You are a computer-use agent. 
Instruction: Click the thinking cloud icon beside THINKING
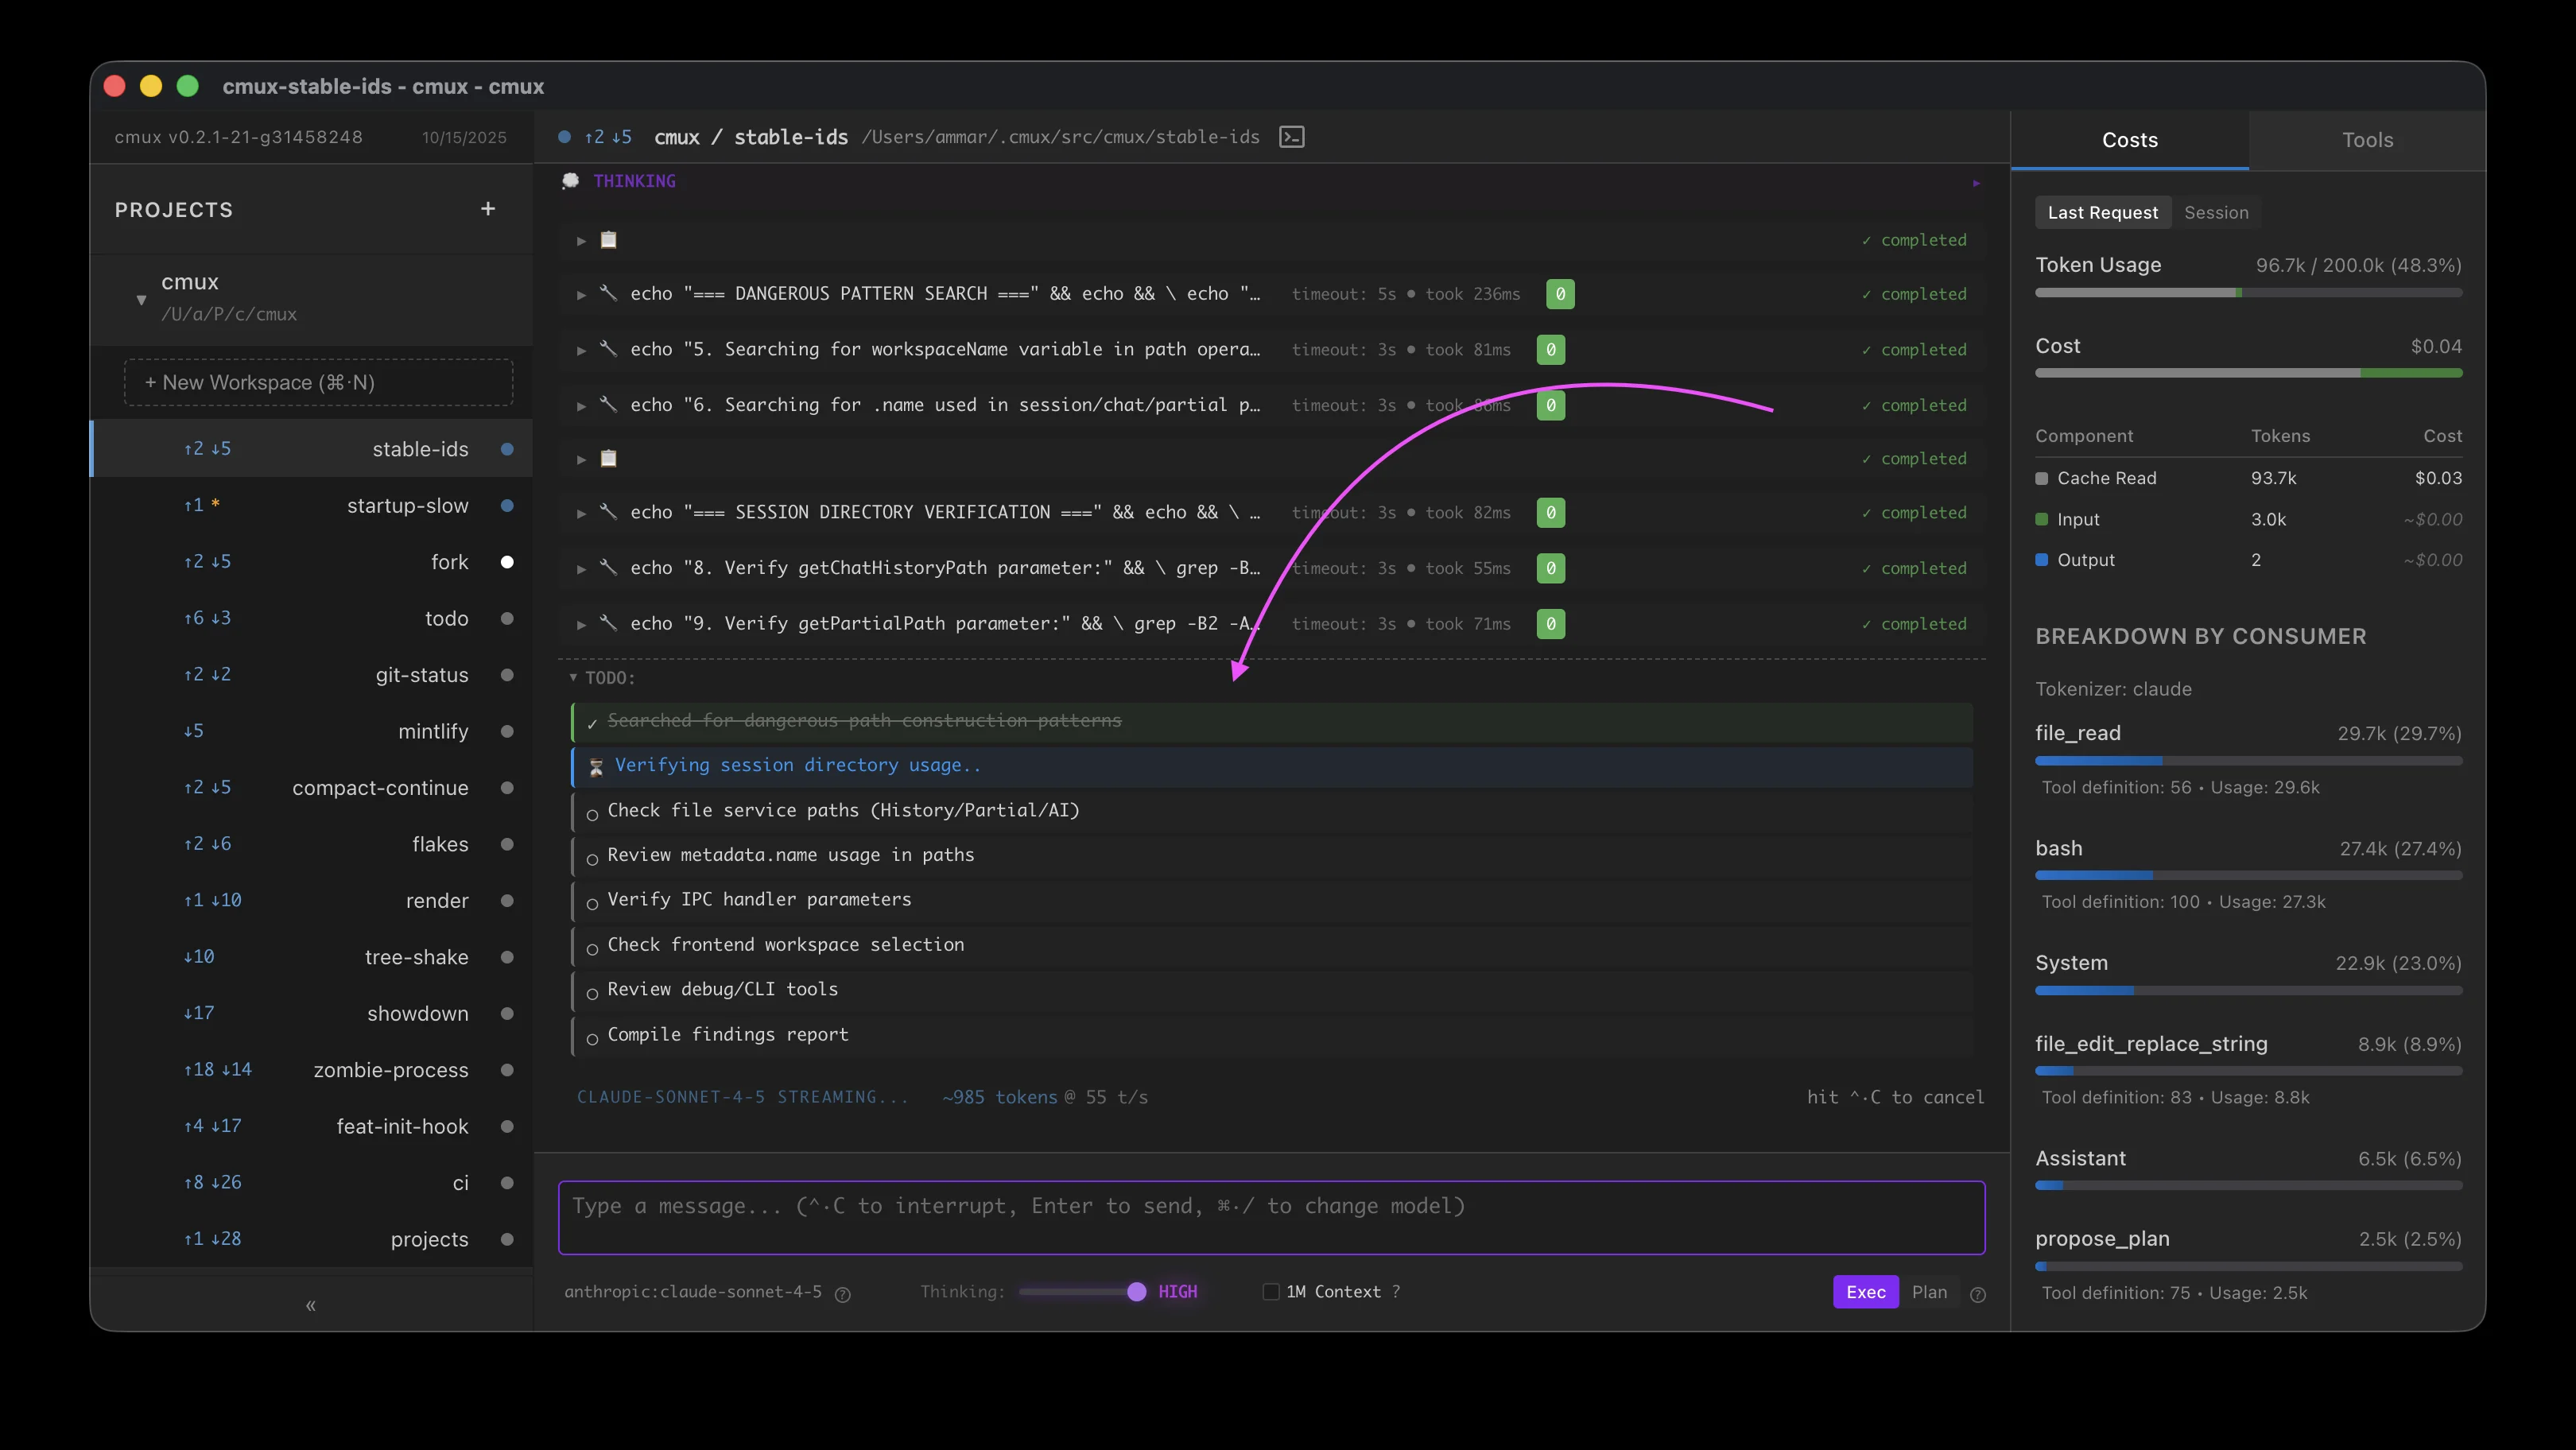(x=571, y=181)
